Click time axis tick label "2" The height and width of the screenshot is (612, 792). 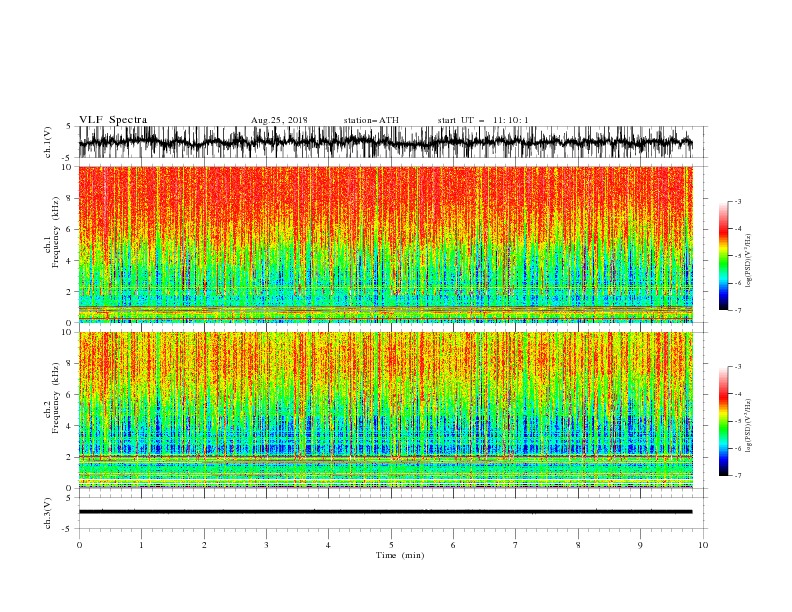click(204, 545)
